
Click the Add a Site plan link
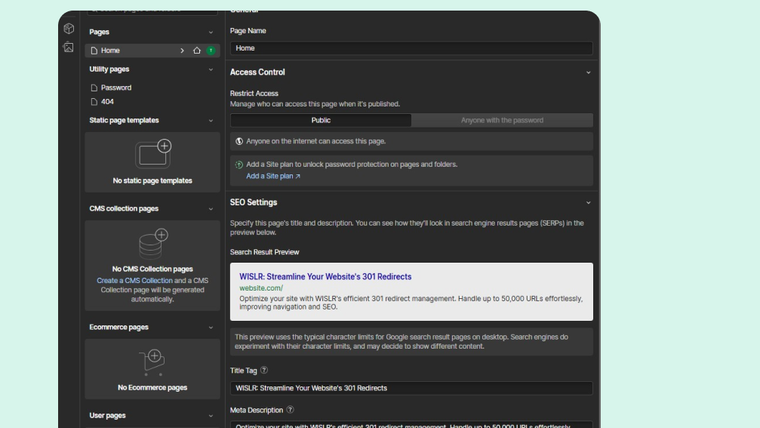[x=273, y=176]
